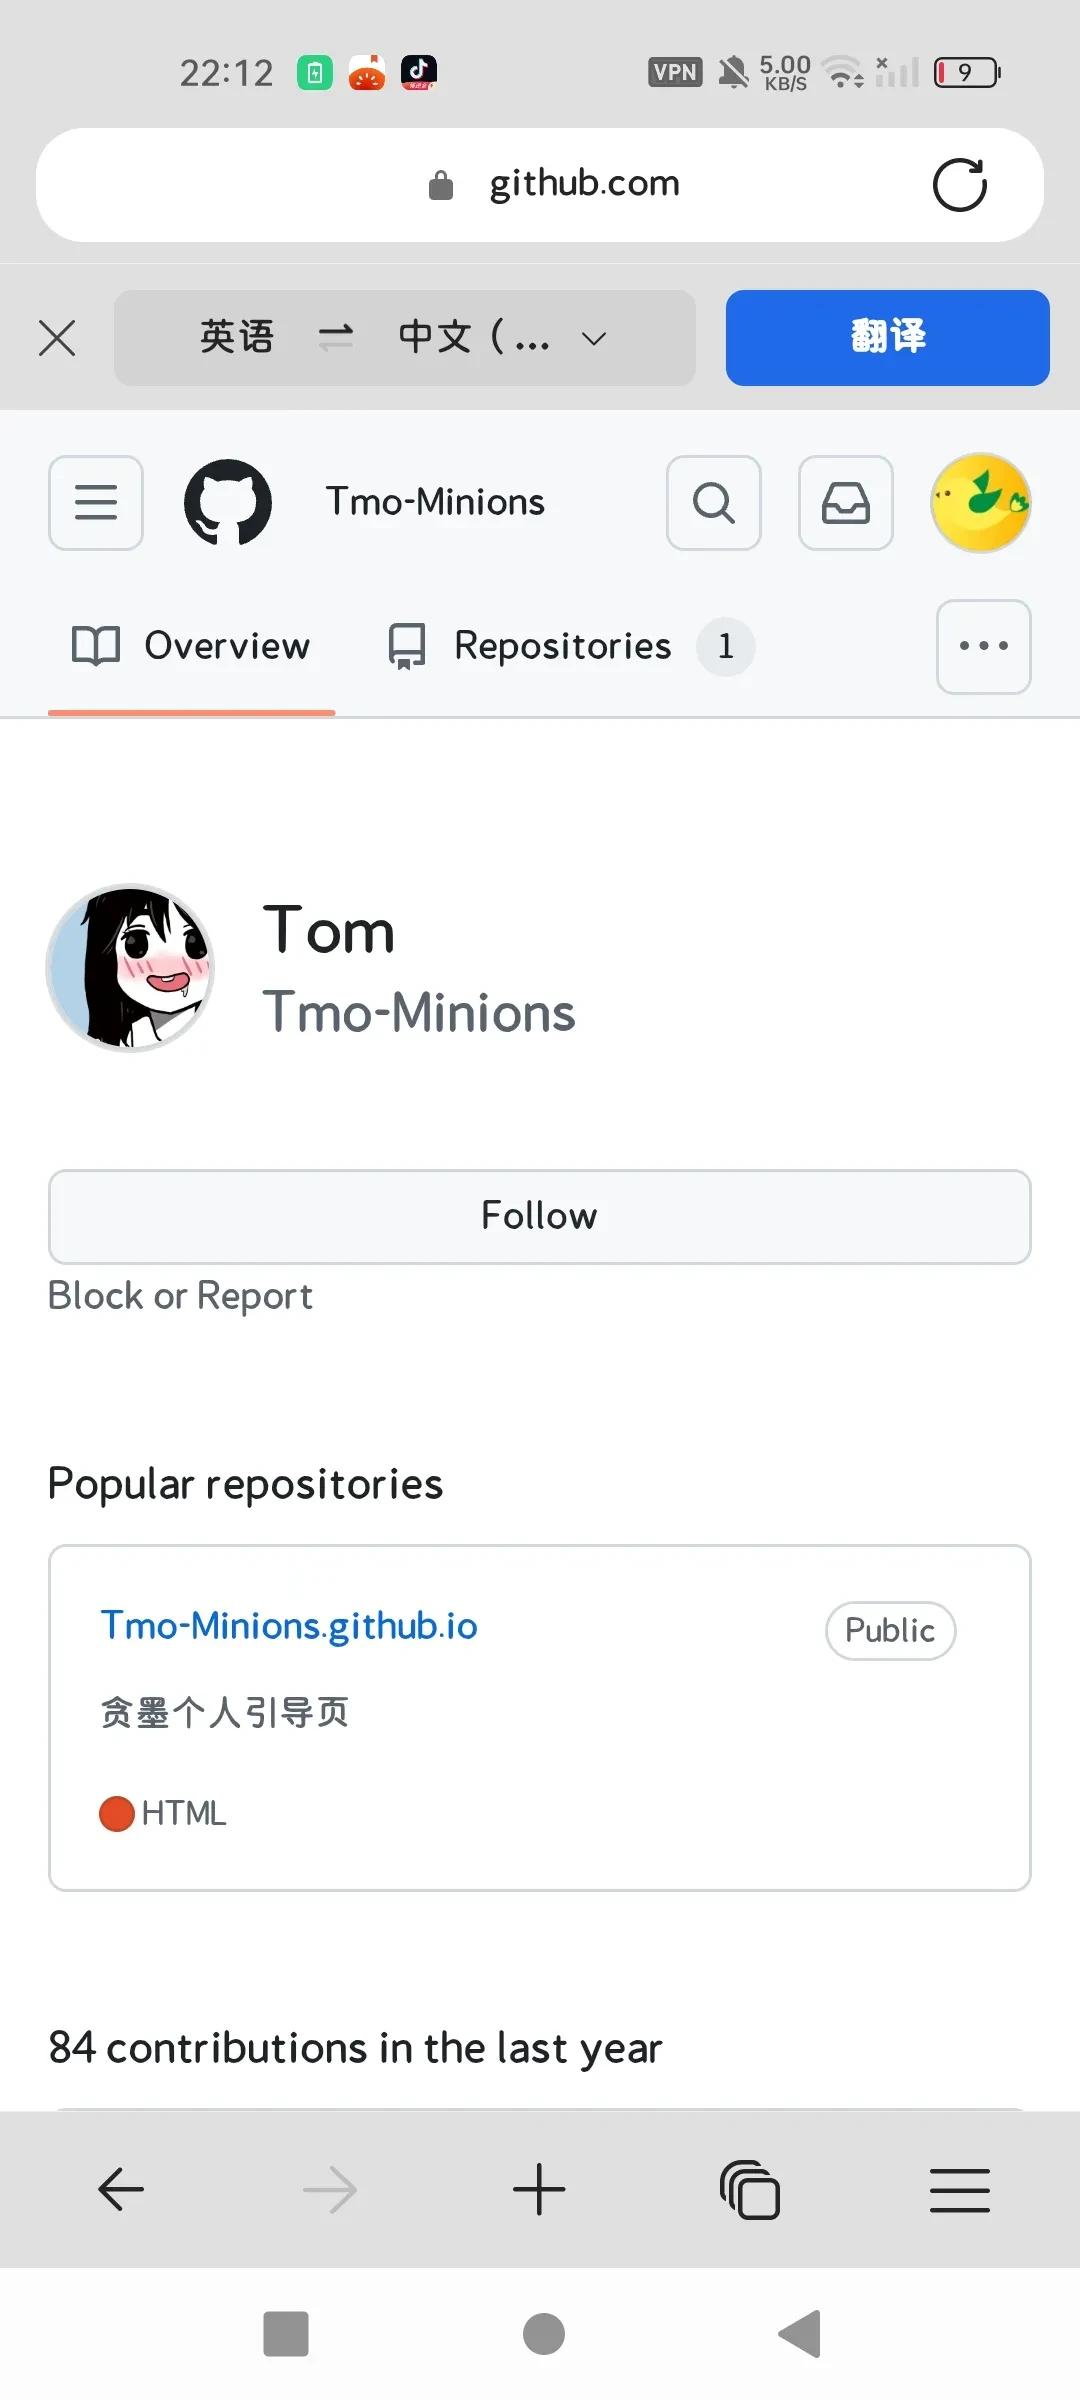Image resolution: width=1080 pixels, height=2400 pixels.
Task: Open the notifications inbox icon
Action: [x=846, y=502]
